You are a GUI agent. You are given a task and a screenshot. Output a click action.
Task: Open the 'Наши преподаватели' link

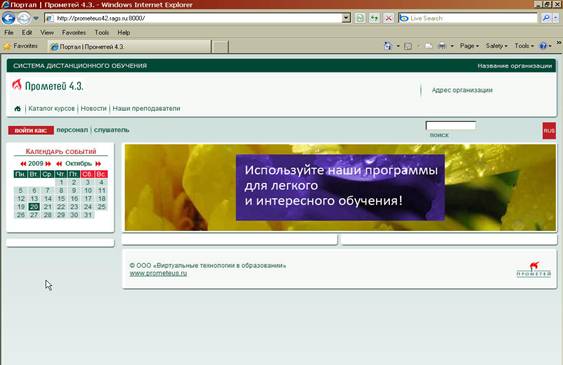[x=146, y=108]
